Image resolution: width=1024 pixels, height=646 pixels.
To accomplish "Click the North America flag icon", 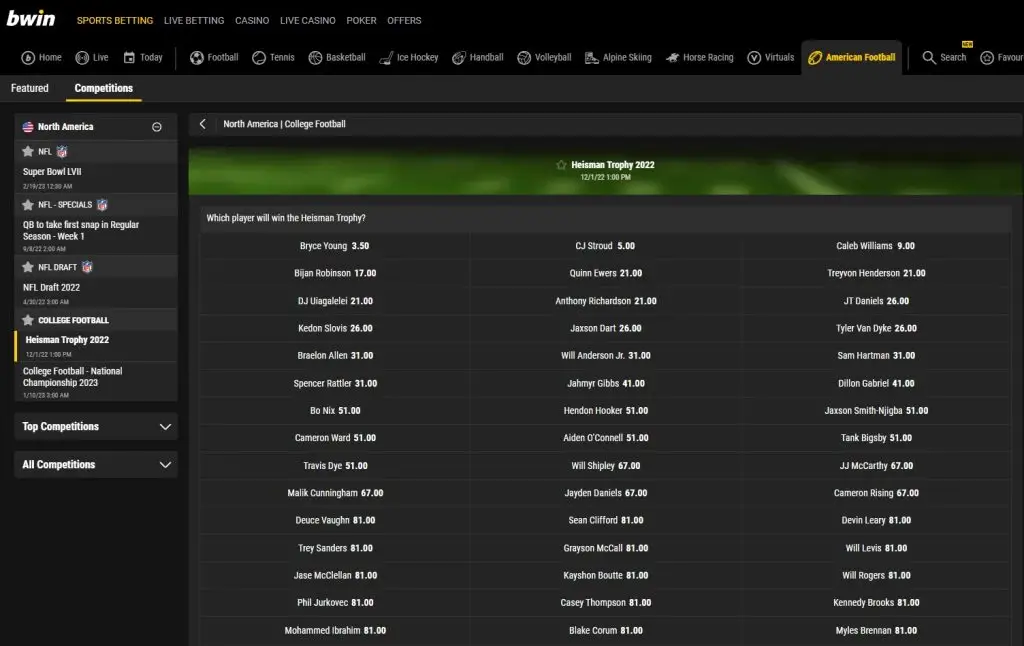I will pyautogui.click(x=27, y=127).
